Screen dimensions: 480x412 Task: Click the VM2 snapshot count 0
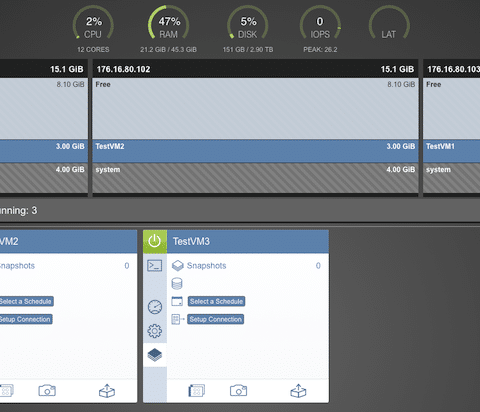click(x=127, y=266)
